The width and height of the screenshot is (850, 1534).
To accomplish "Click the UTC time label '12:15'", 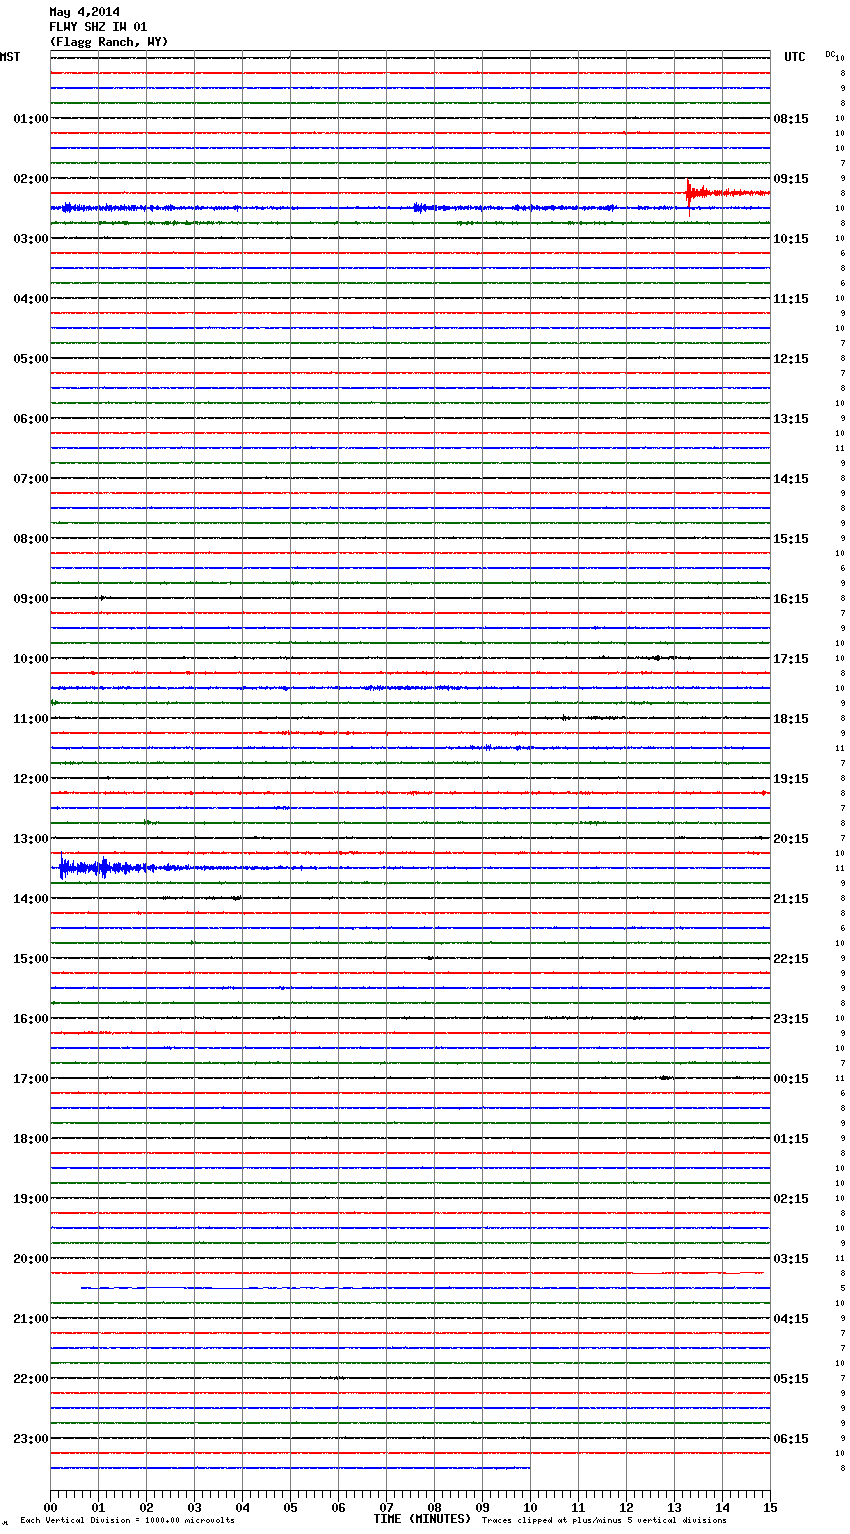I will (791, 359).
